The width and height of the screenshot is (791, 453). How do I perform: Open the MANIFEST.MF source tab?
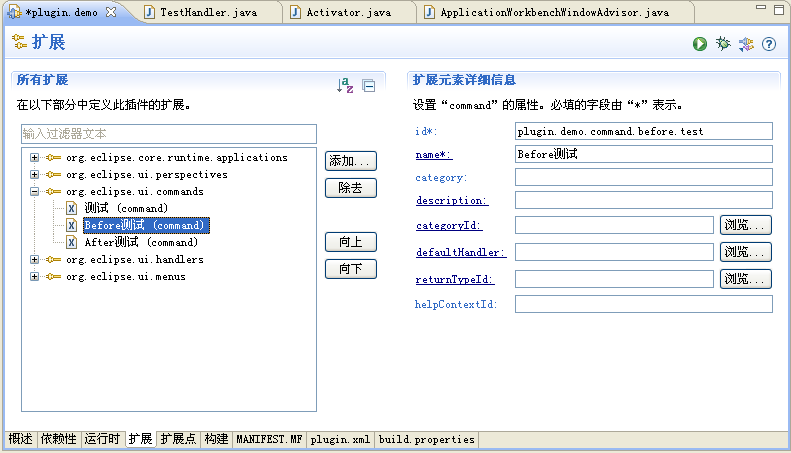[x=269, y=439]
